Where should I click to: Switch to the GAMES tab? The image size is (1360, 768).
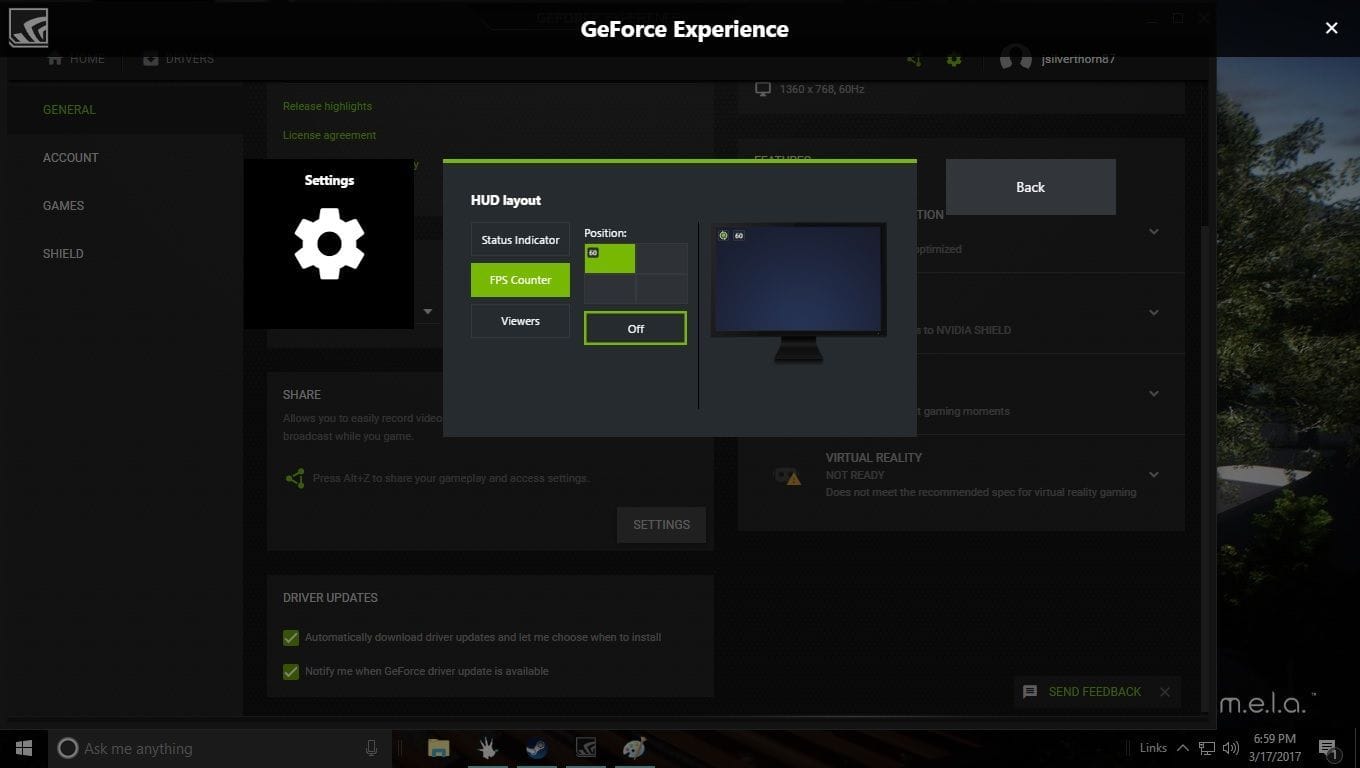(x=63, y=205)
